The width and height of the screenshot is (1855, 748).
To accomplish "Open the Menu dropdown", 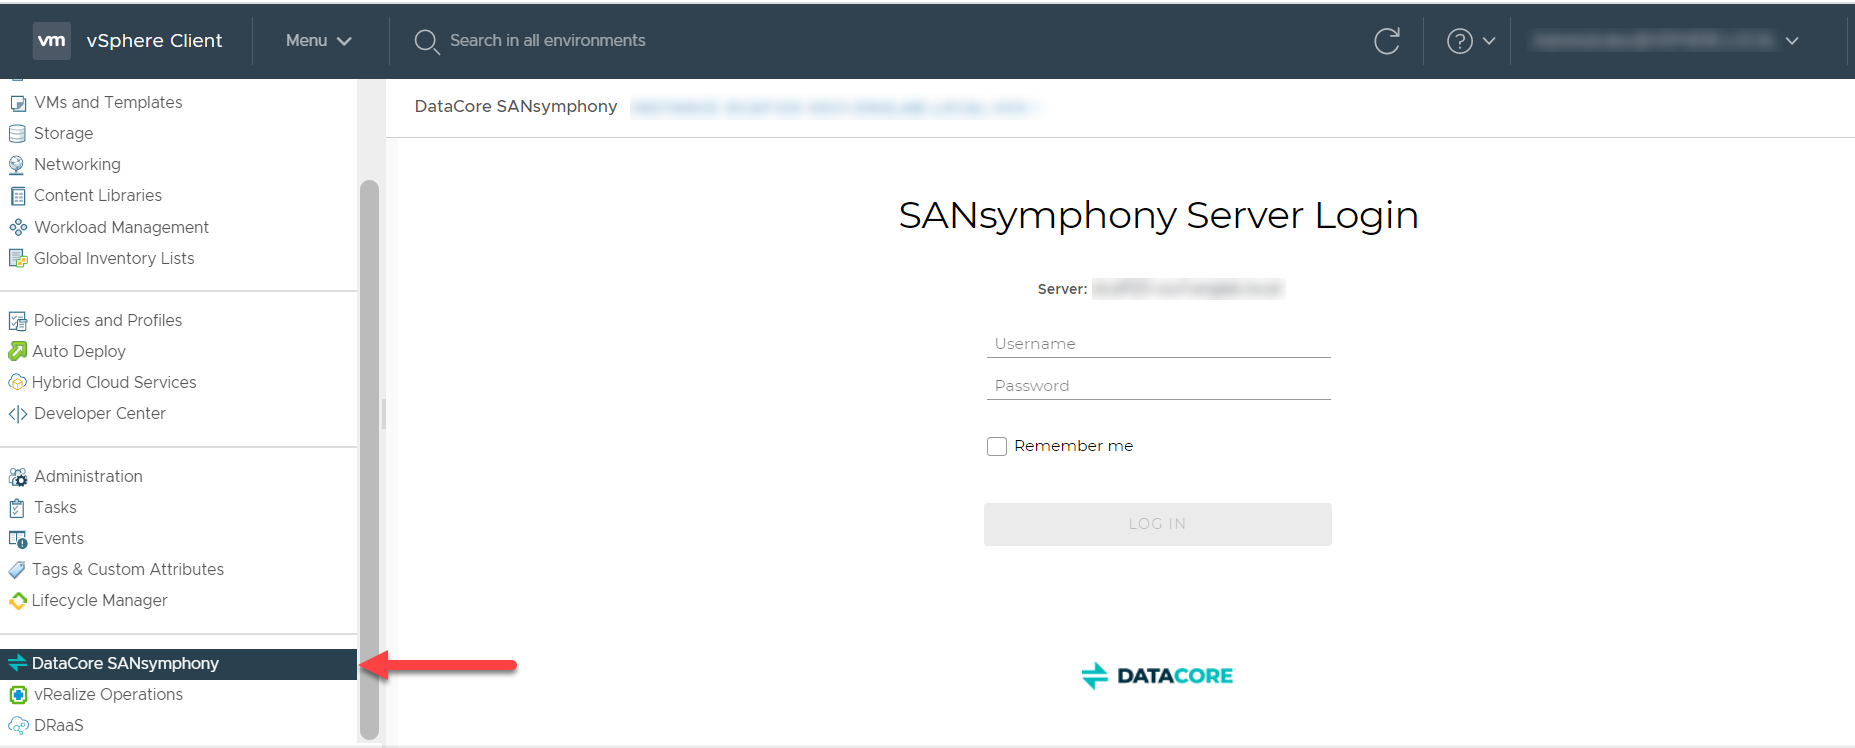I will [318, 41].
